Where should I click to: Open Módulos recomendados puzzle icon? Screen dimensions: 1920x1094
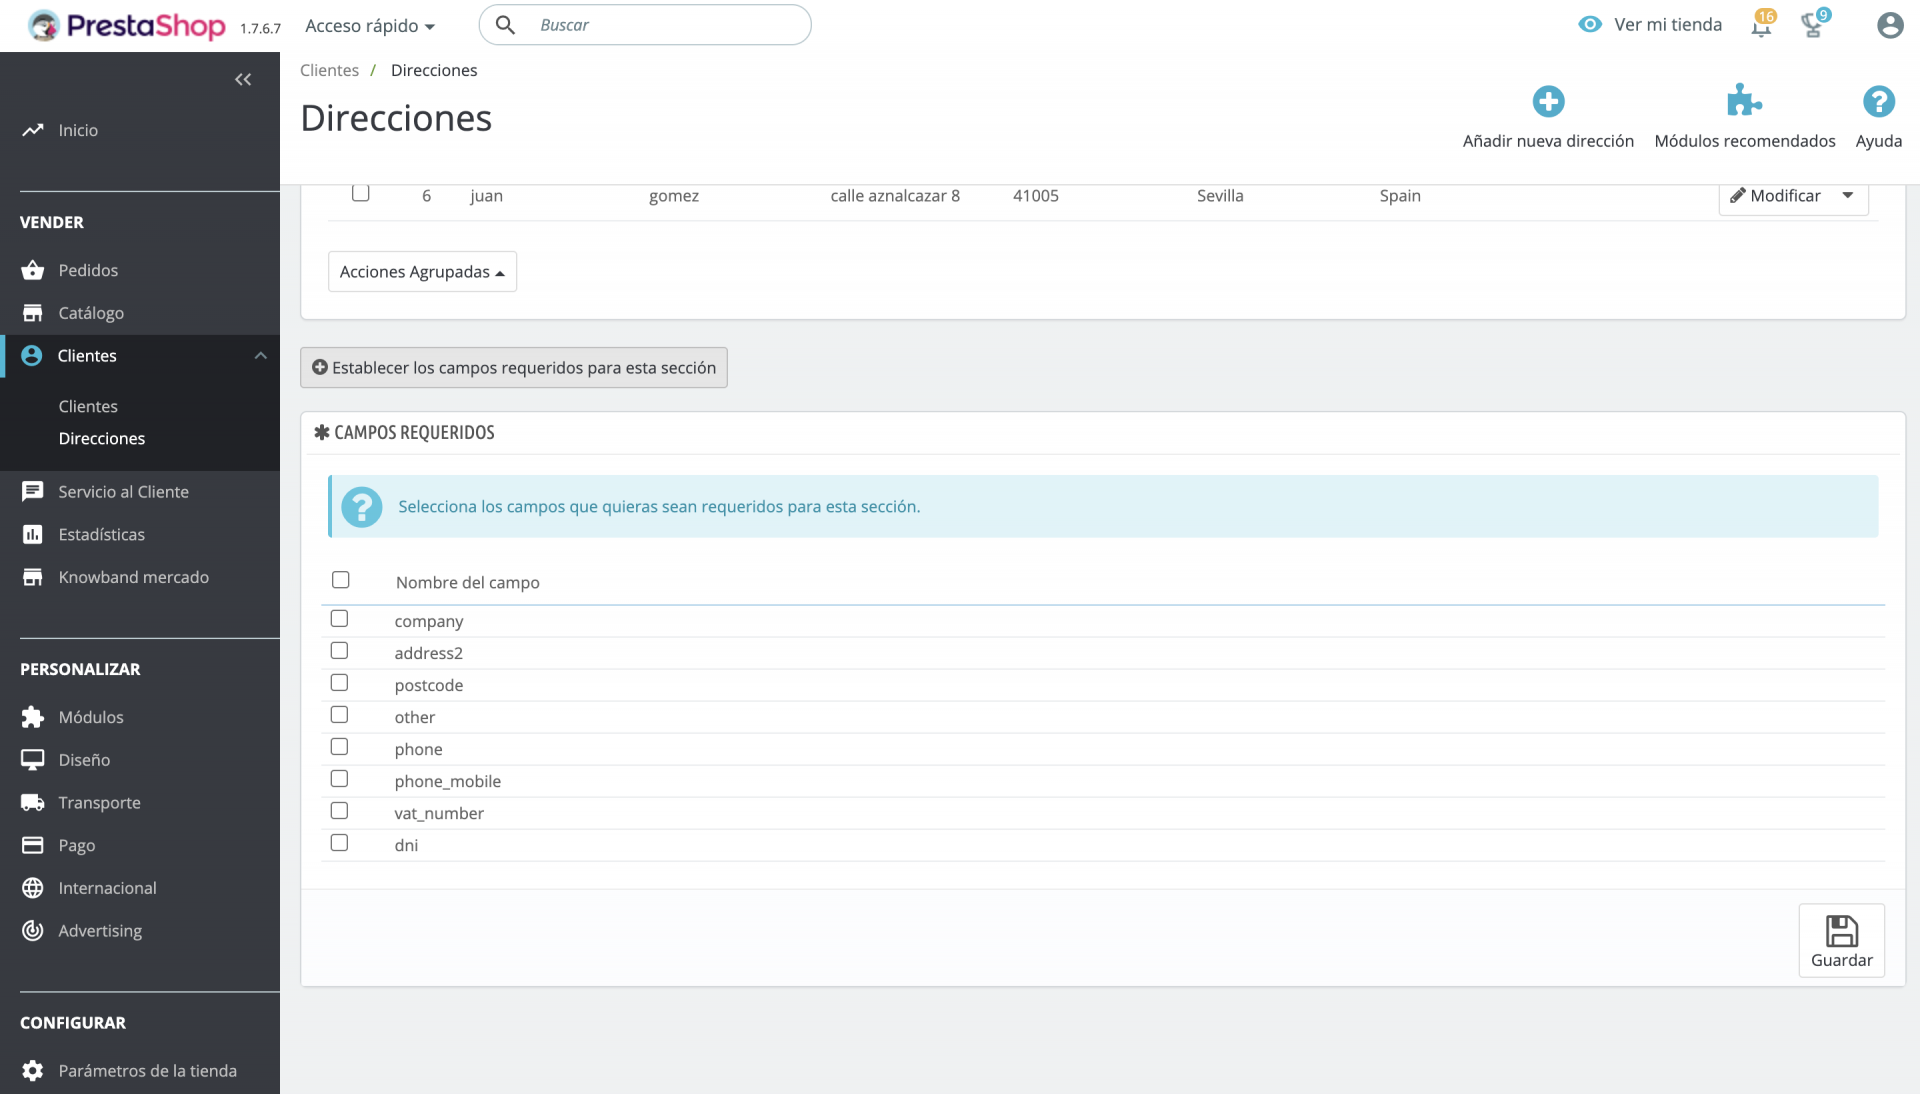click(x=1744, y=102)
